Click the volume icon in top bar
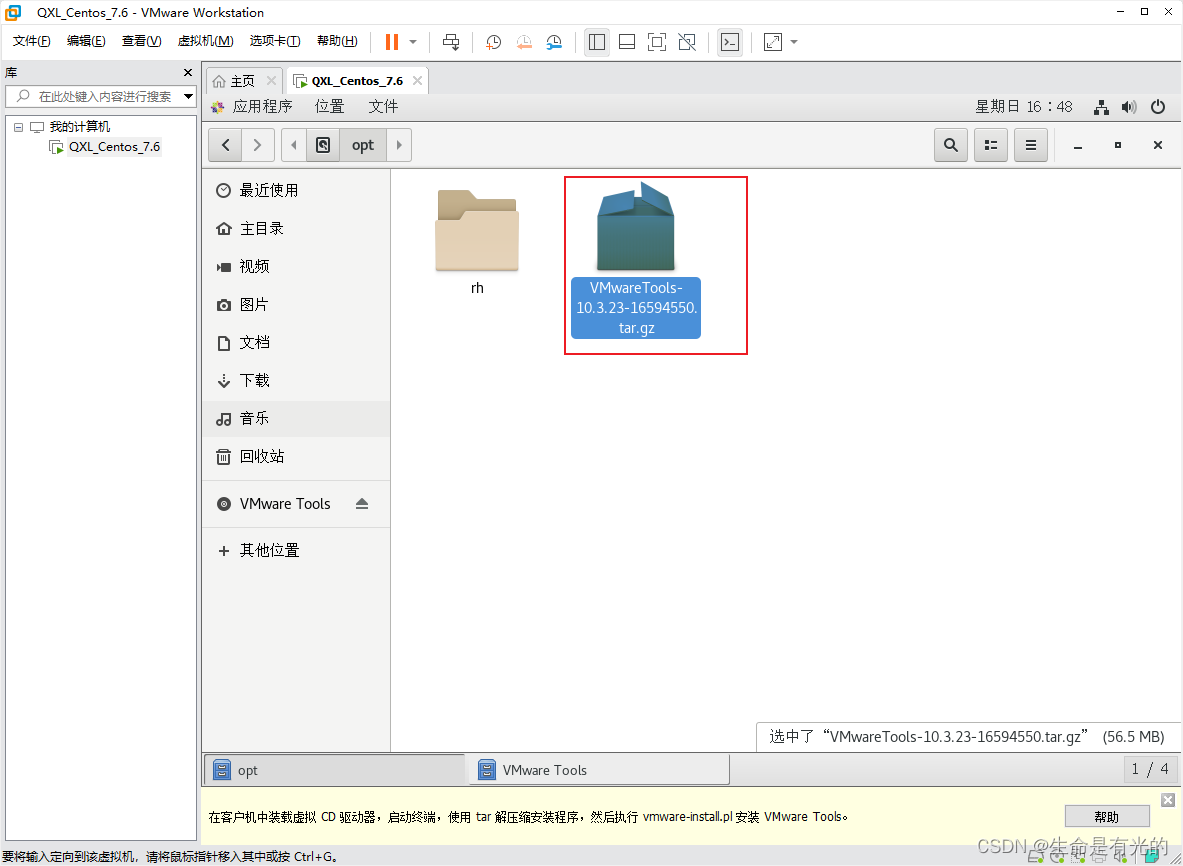The image size is (1183, 866). point(1129,107)
